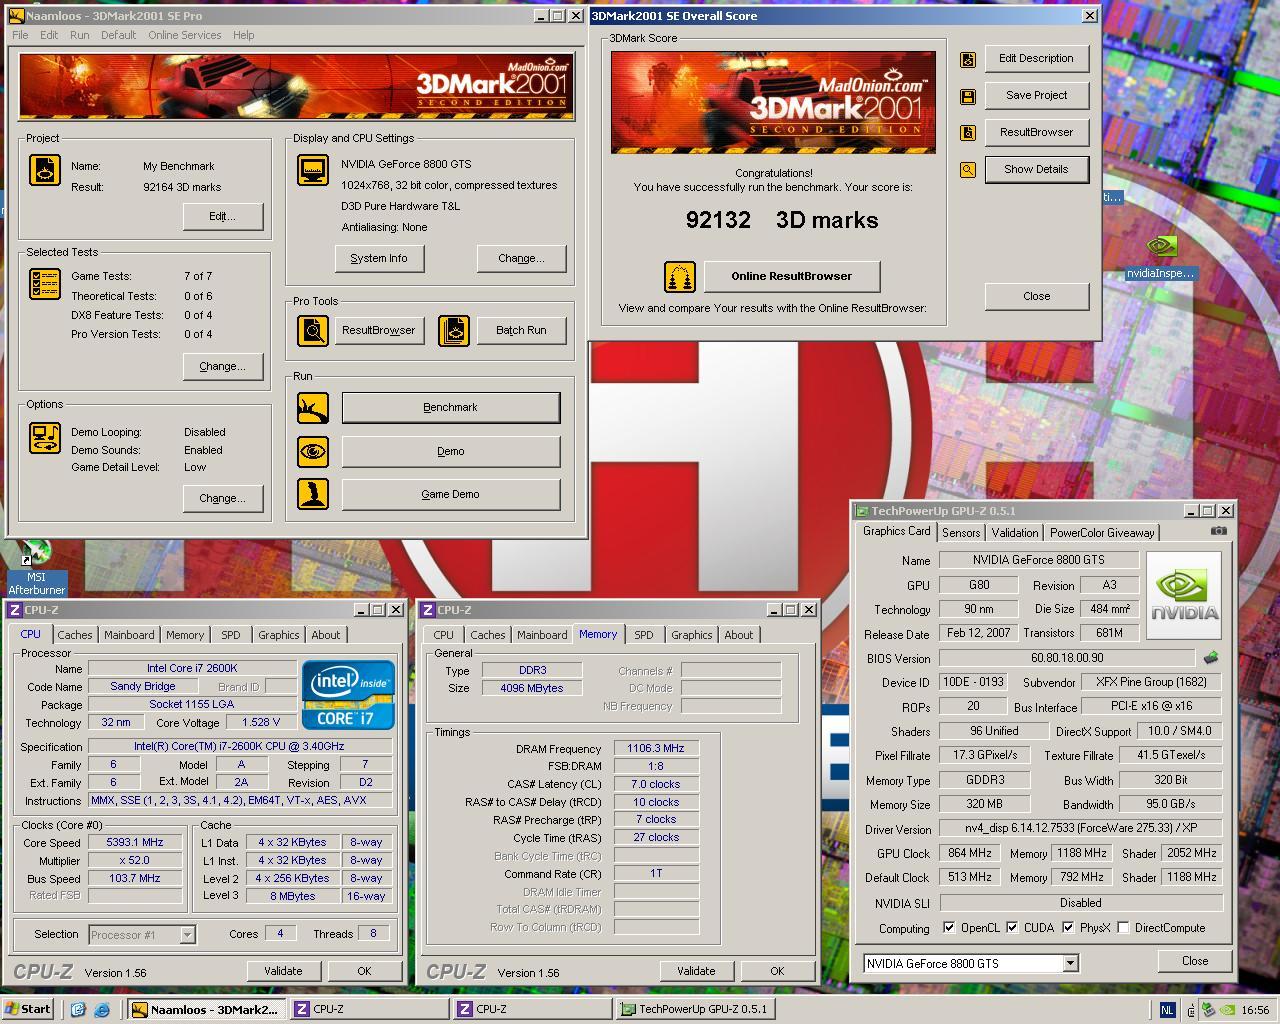
Task: Click the GPU Clock 864 MHz field
Action: coord(970,853)
